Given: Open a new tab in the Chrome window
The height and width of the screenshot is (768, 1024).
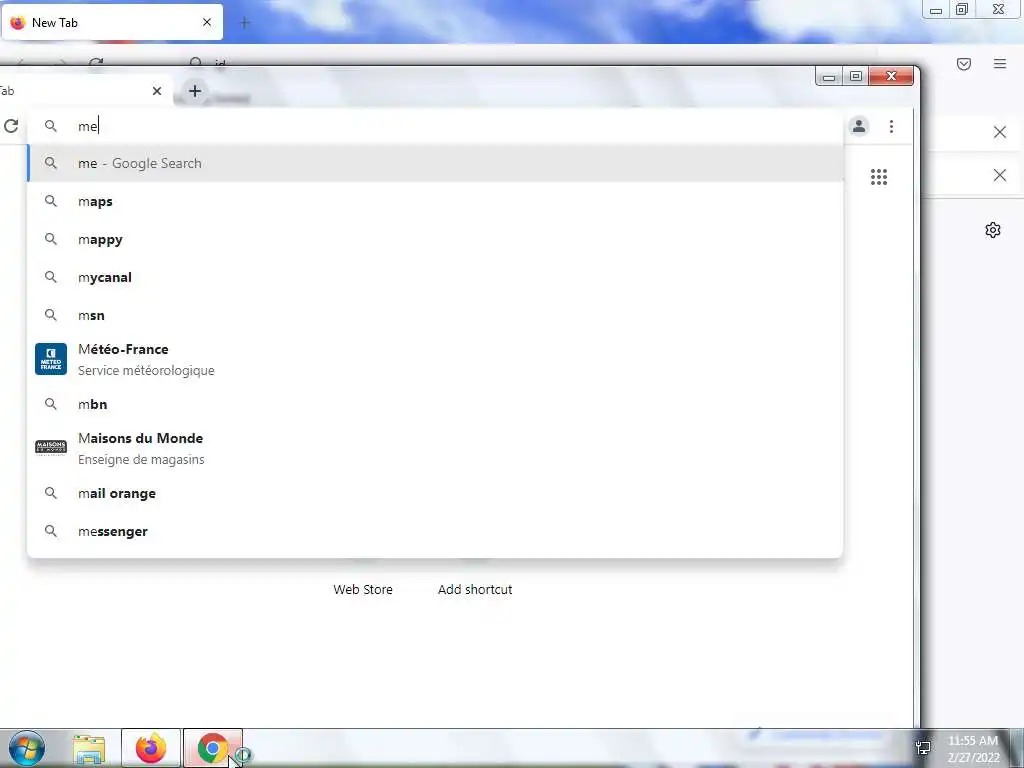Looking at the screenshot, I should 195,91.
